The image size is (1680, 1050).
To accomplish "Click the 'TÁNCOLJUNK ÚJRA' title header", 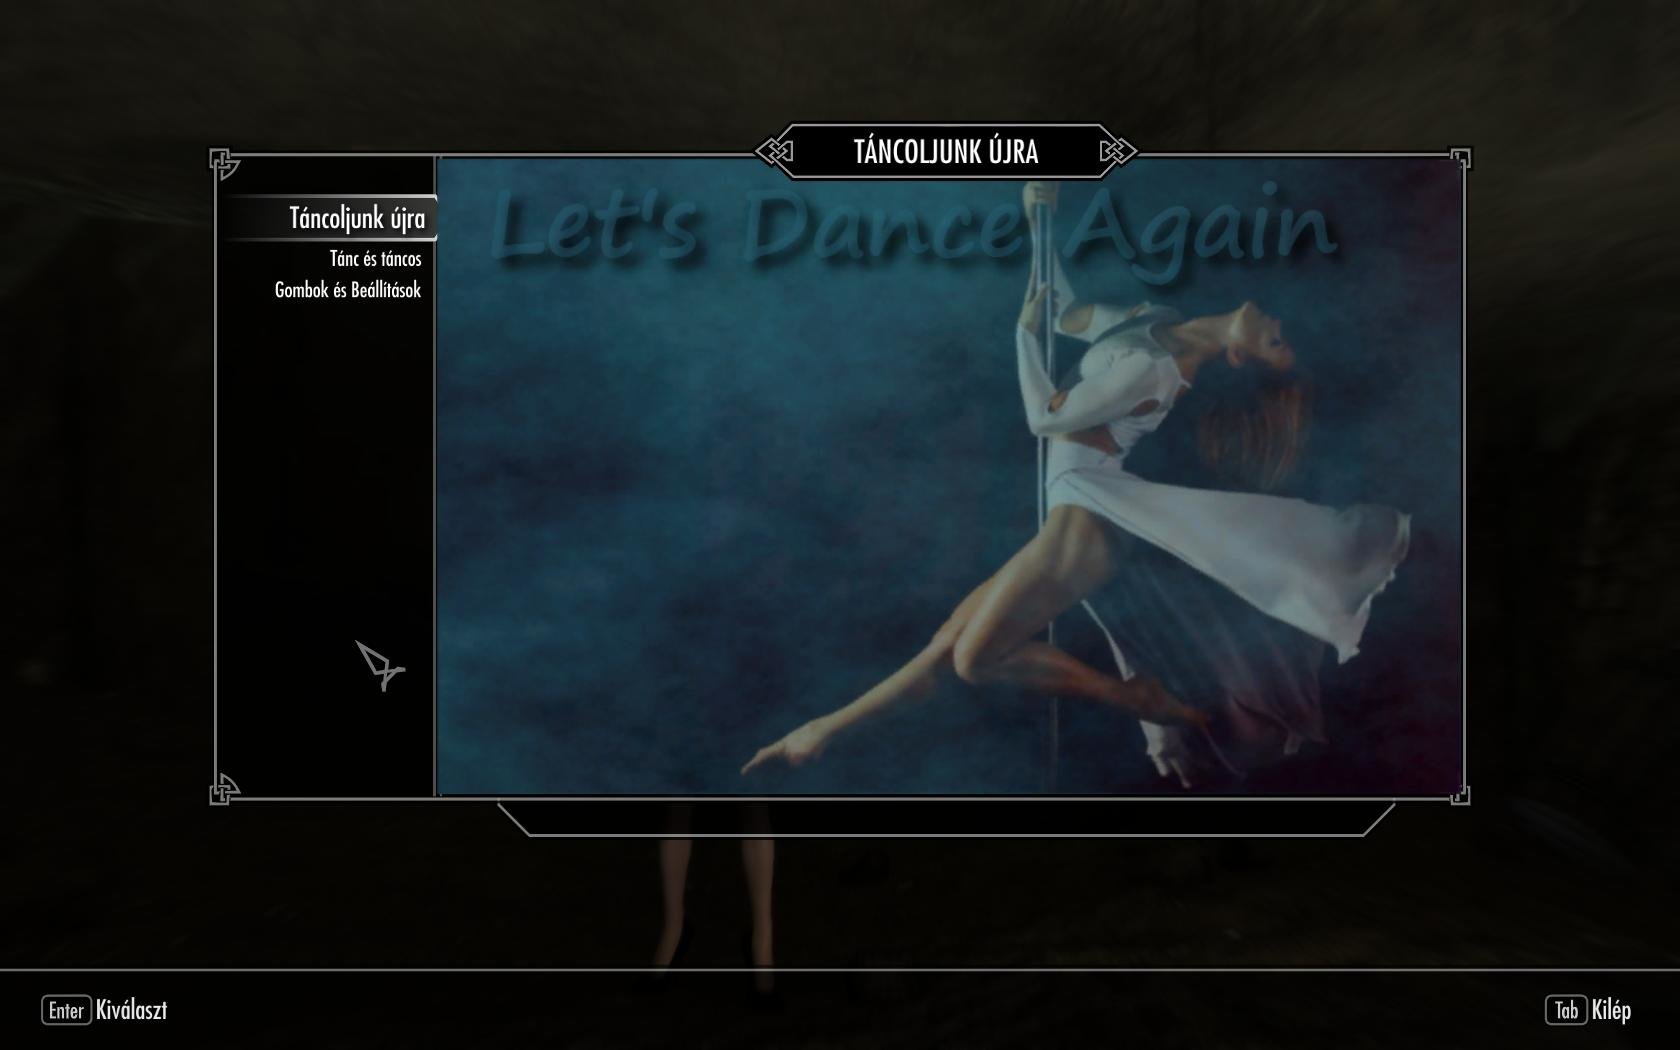I will 946,152.
